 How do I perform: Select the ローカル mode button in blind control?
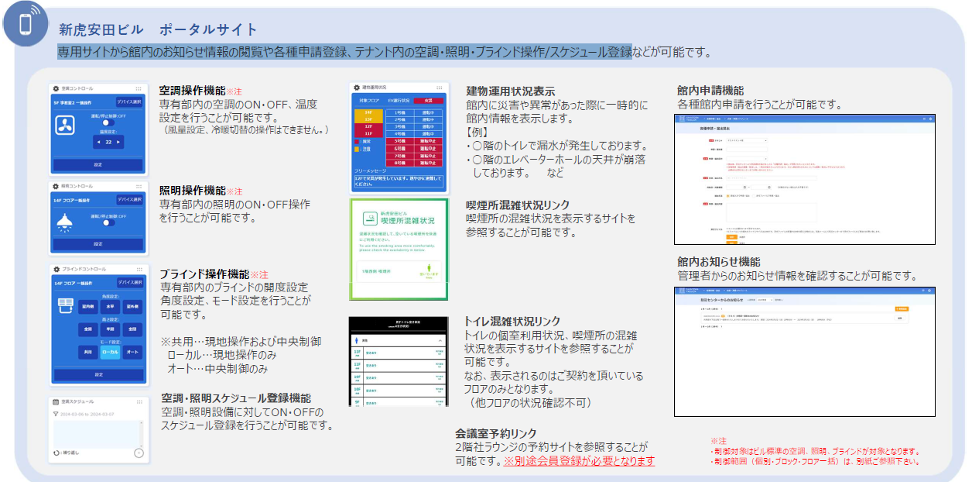[x=110, y=352]
